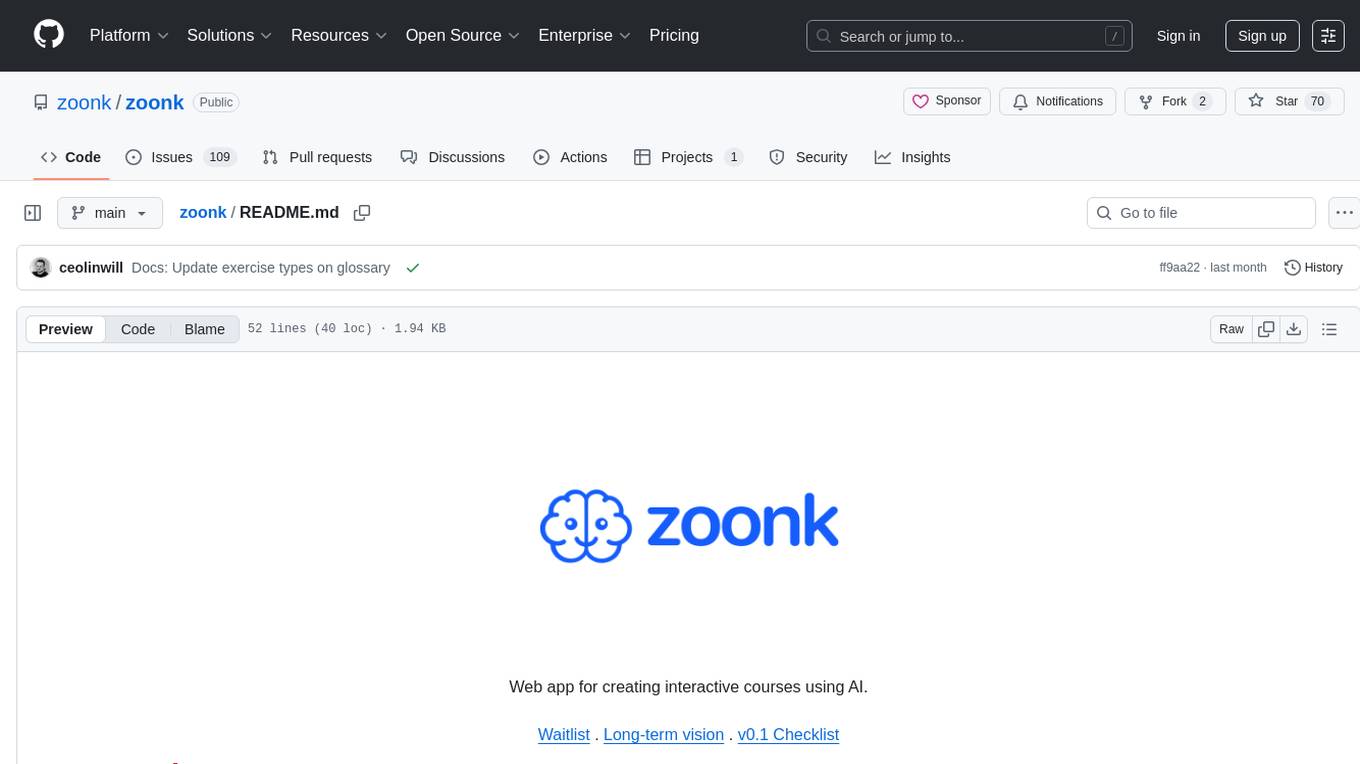
Task: Toggle the file tree side panel
Action: [x=33, y=213]
